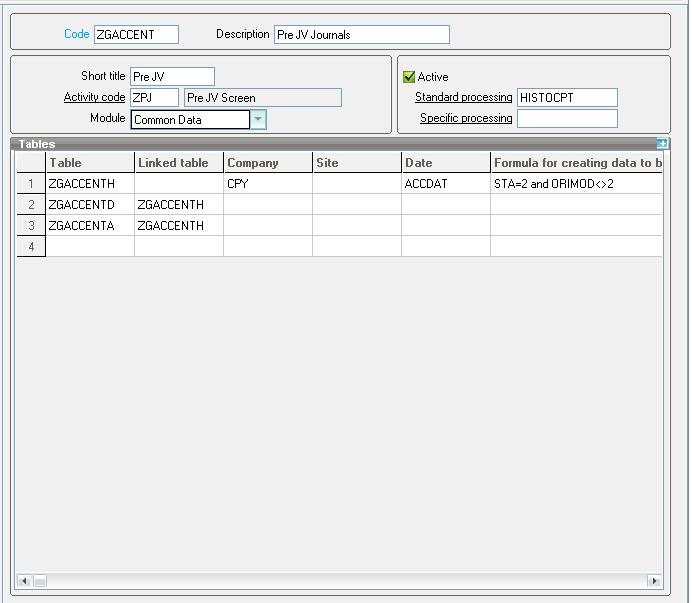Viewport: 692px width, 603px height.
Task: Toggle the Active checkbox
Action: tap(409, 77)
